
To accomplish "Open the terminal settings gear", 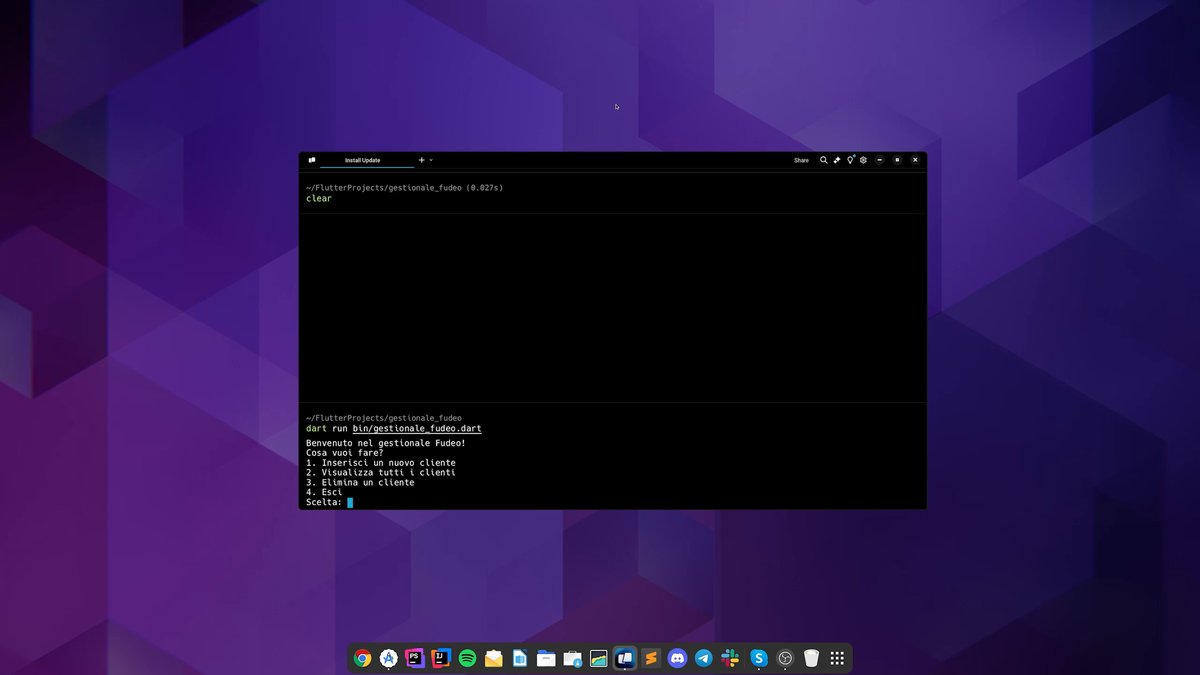I will (x=863, y=160).
